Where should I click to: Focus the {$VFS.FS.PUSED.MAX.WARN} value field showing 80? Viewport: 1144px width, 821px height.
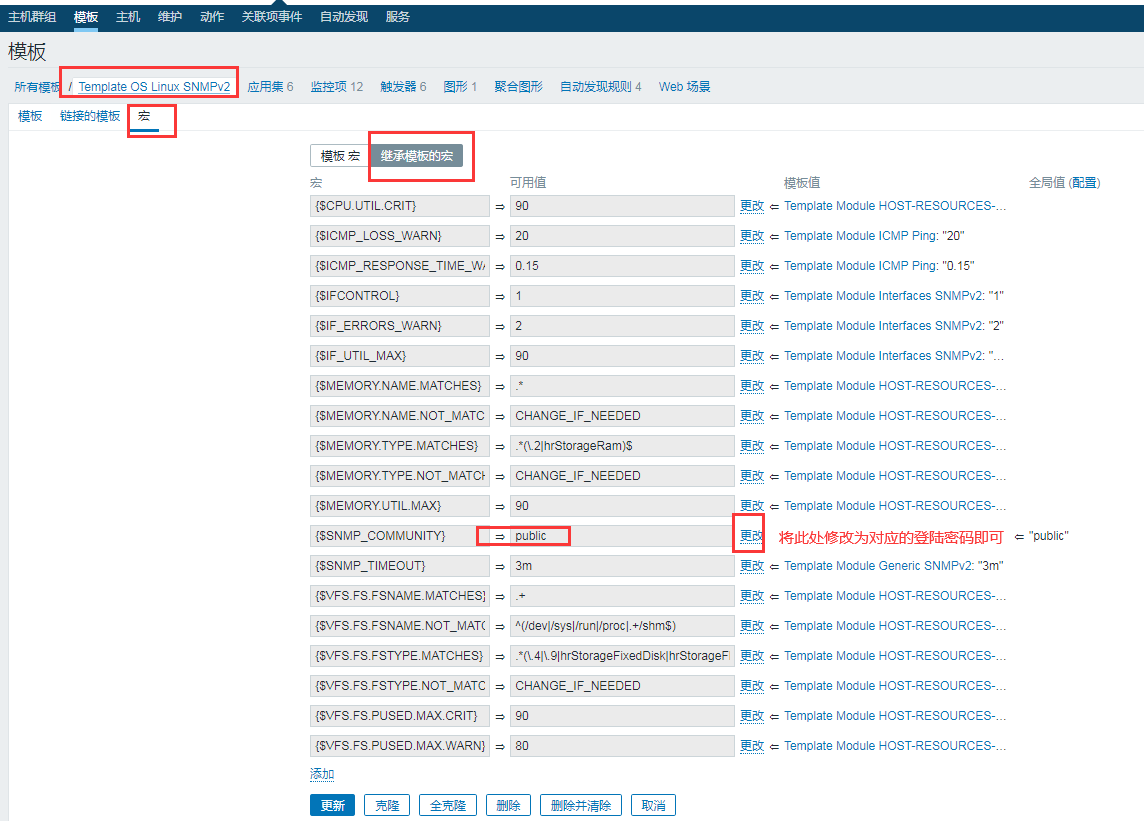(x=622, y=746)
